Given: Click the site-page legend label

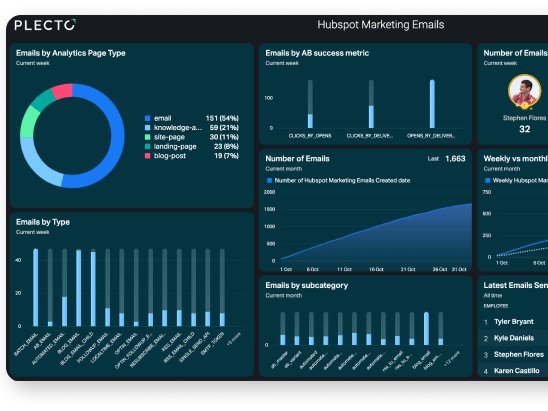Looking at the screenshot, I should pos(169,137).
